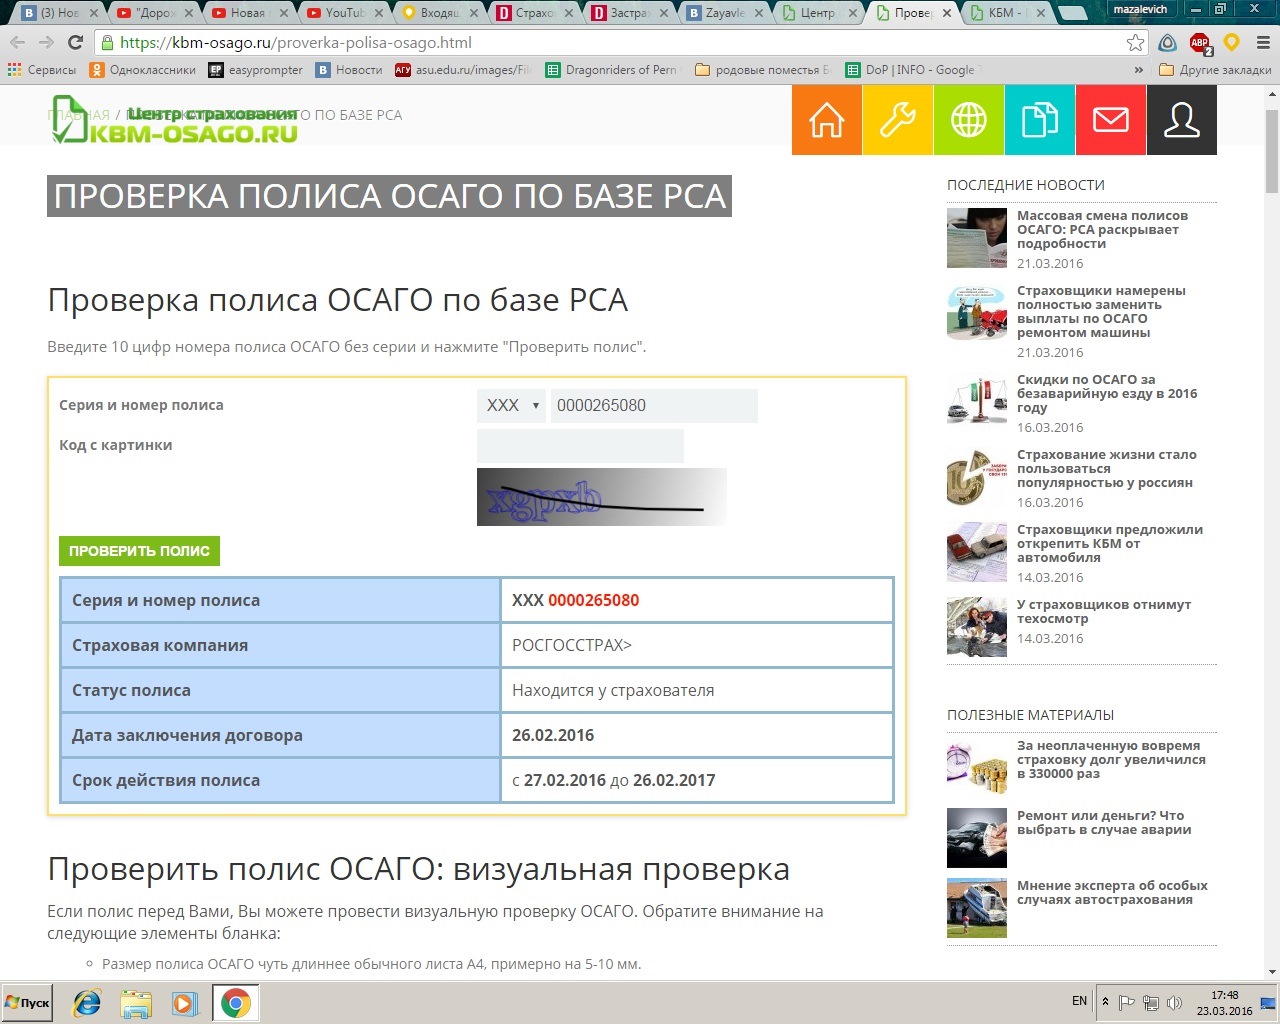Open the Одноклассники bookmark

click(x=143, y=70)
